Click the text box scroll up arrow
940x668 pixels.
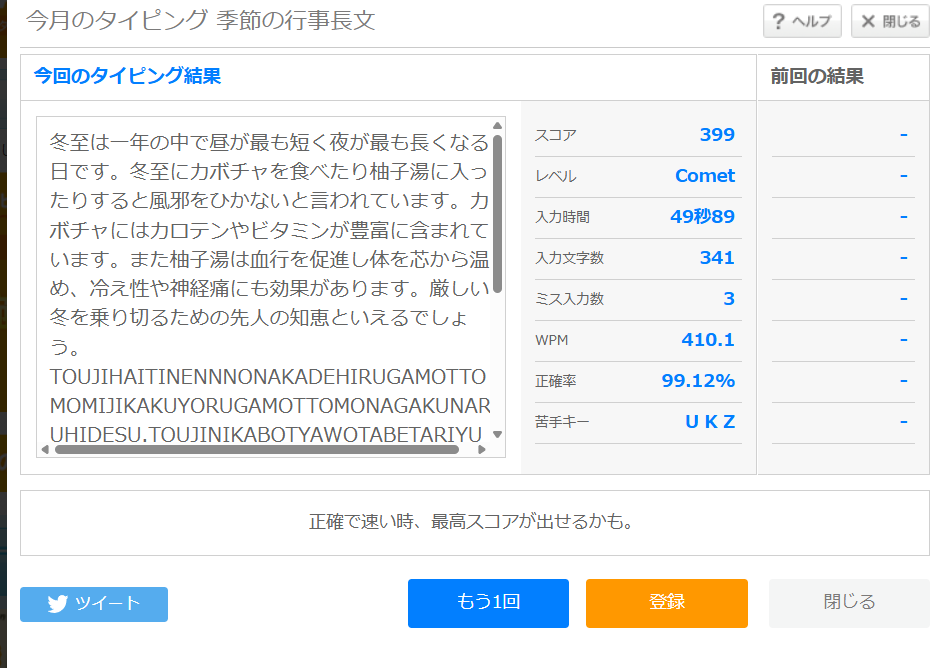click(x=498, y=125)
